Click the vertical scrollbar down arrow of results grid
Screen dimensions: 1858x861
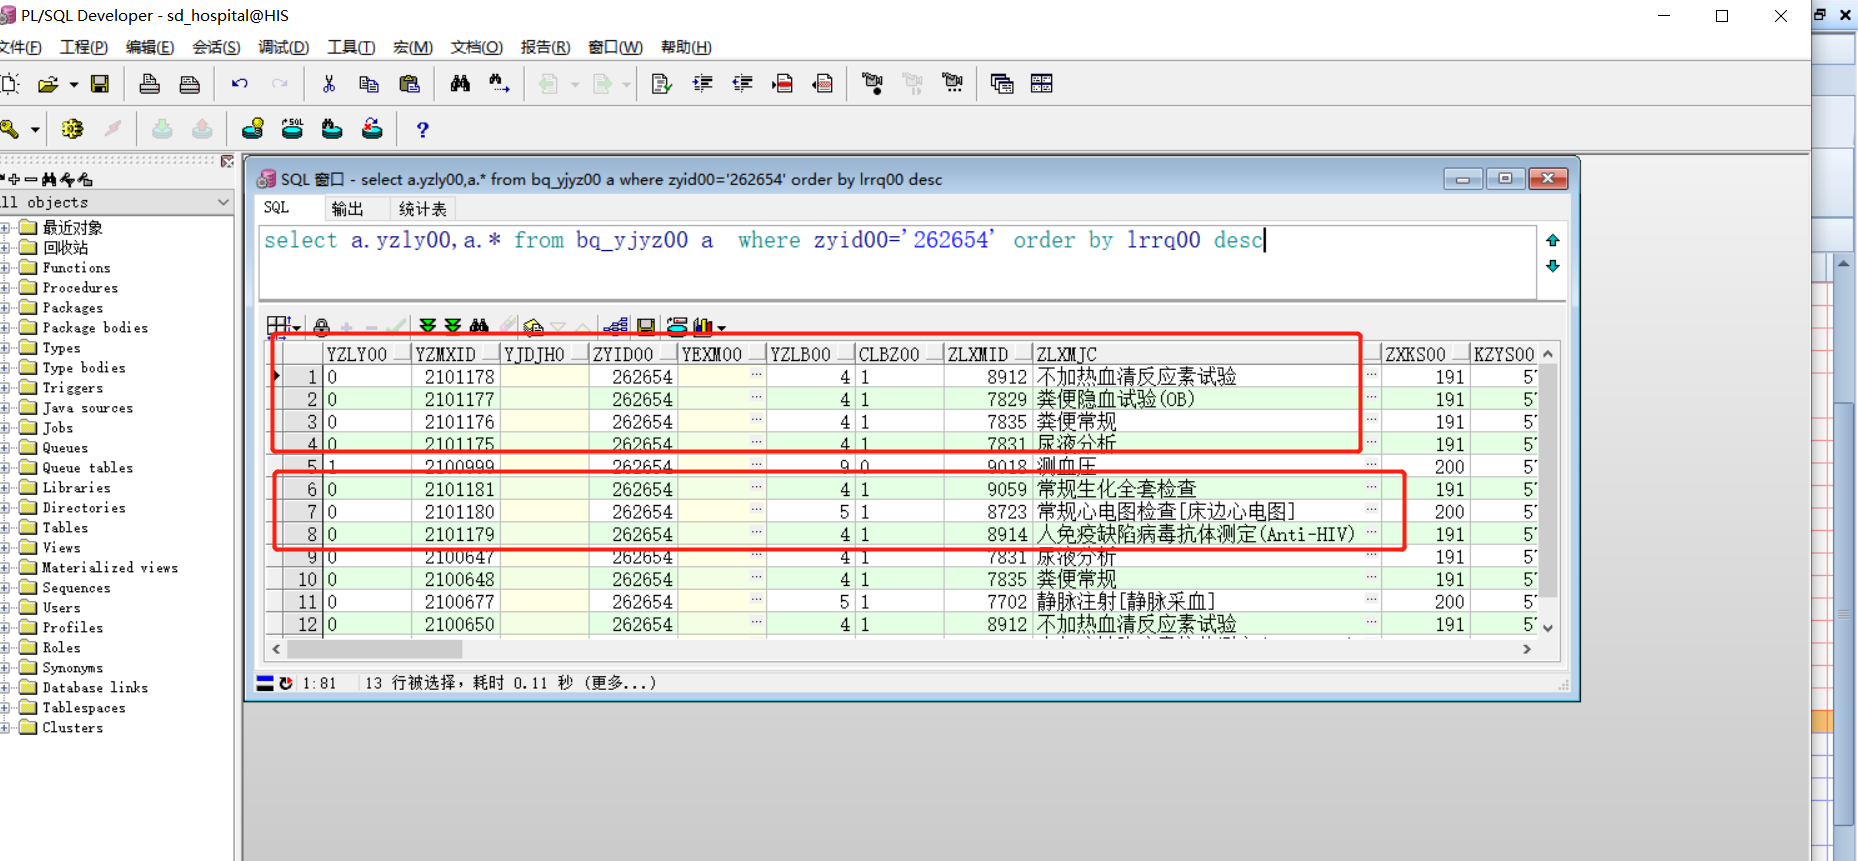tap(1548, 628)
